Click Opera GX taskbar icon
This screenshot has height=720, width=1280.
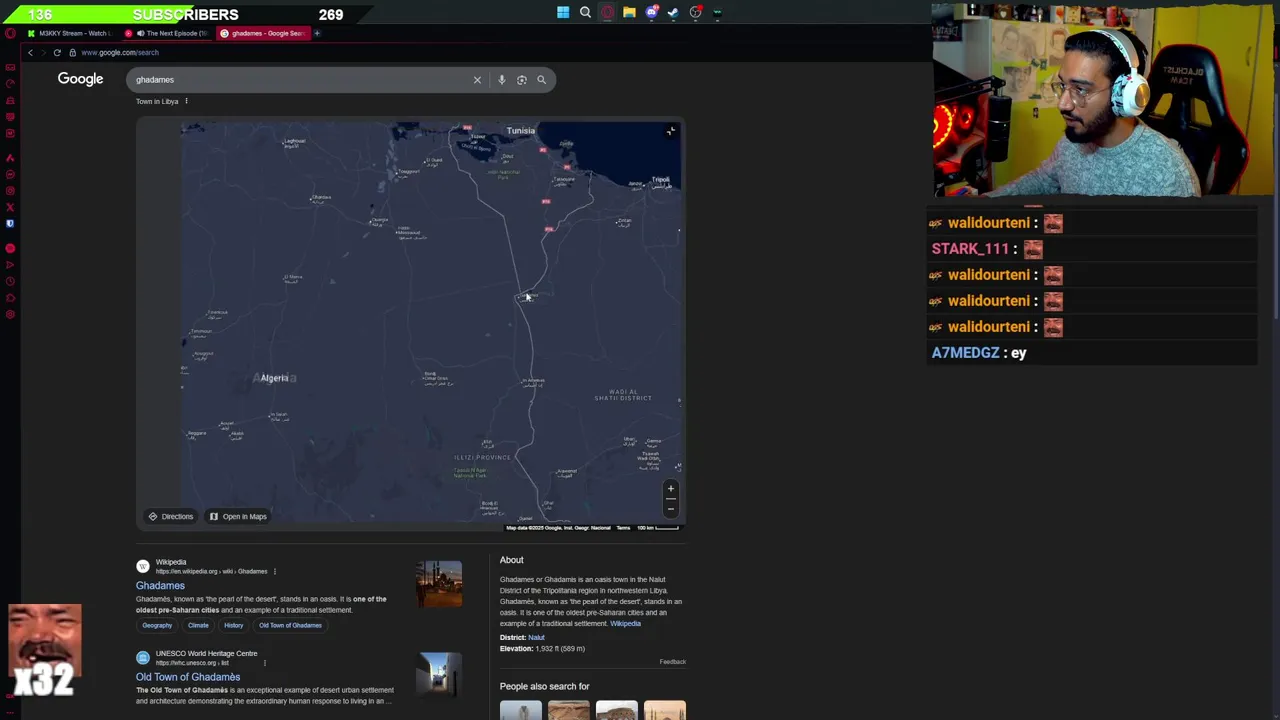[607, 13]
